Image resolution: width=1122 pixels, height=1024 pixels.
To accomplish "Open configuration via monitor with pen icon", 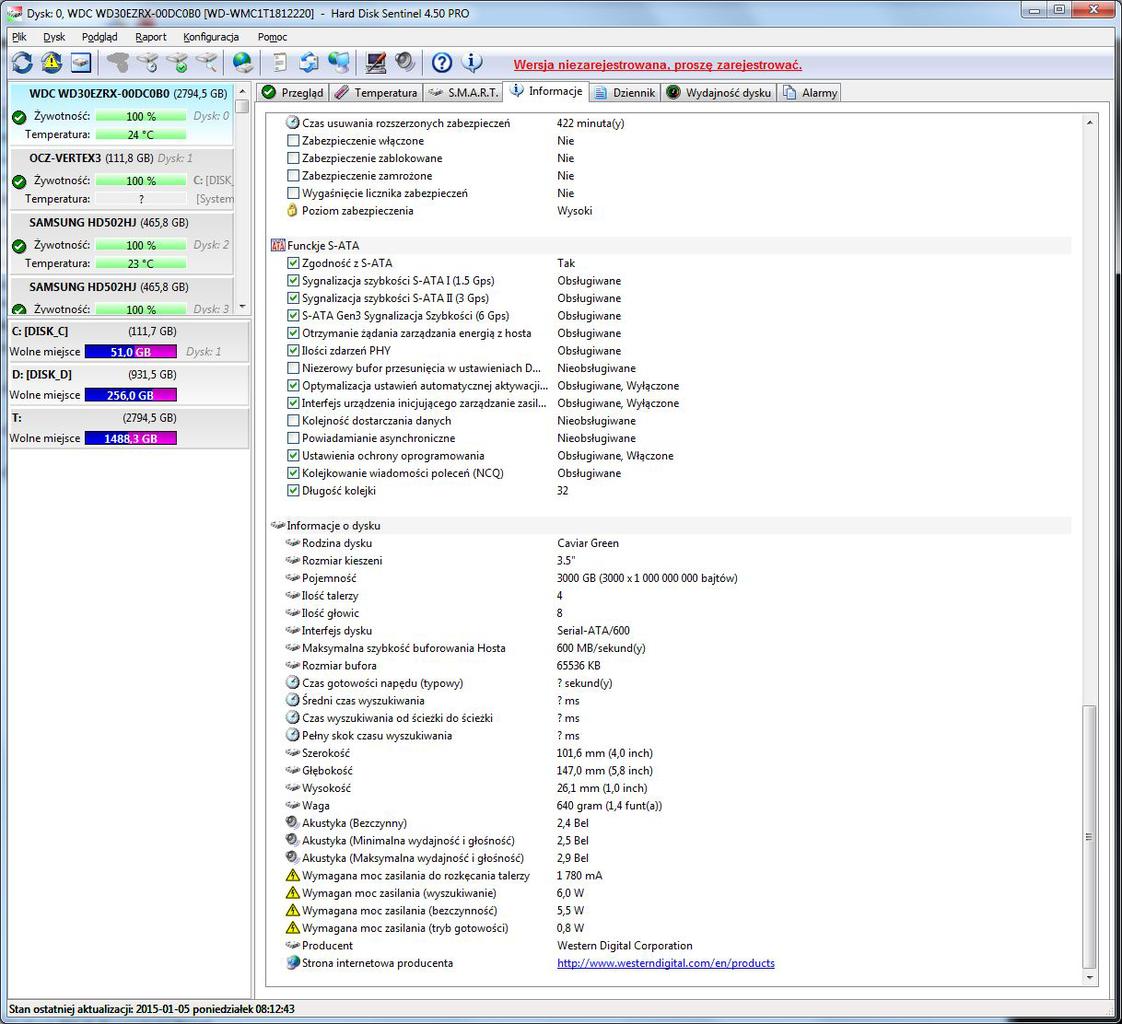I will 375,63.
